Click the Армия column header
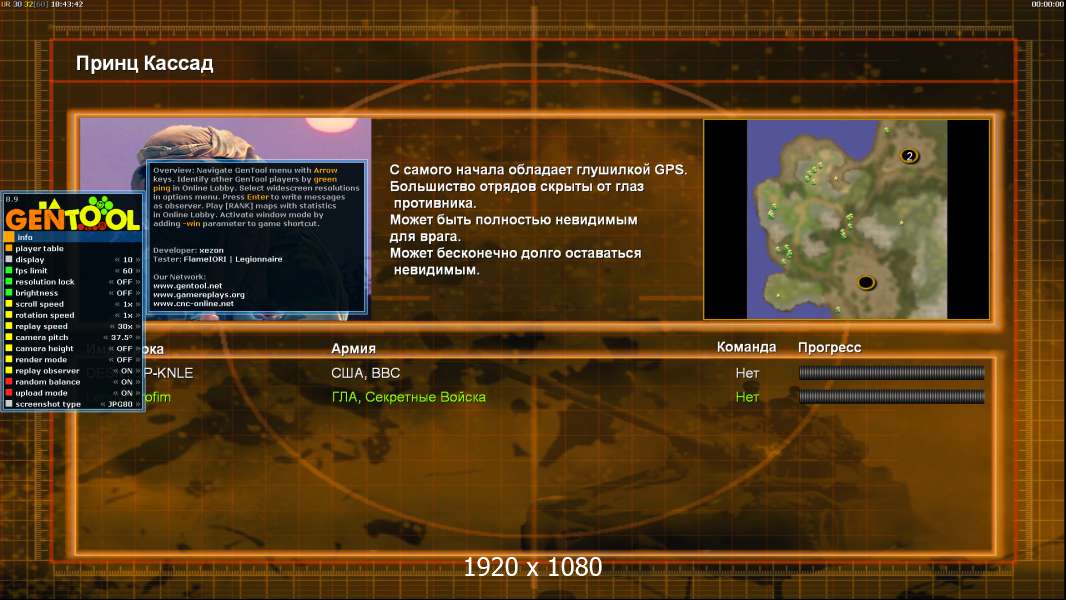 coord(353,349)
